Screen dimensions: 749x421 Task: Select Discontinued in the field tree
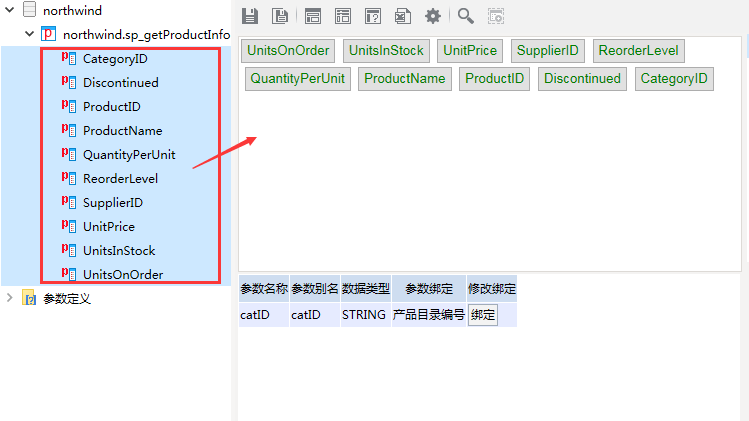(x=120, y=83)
